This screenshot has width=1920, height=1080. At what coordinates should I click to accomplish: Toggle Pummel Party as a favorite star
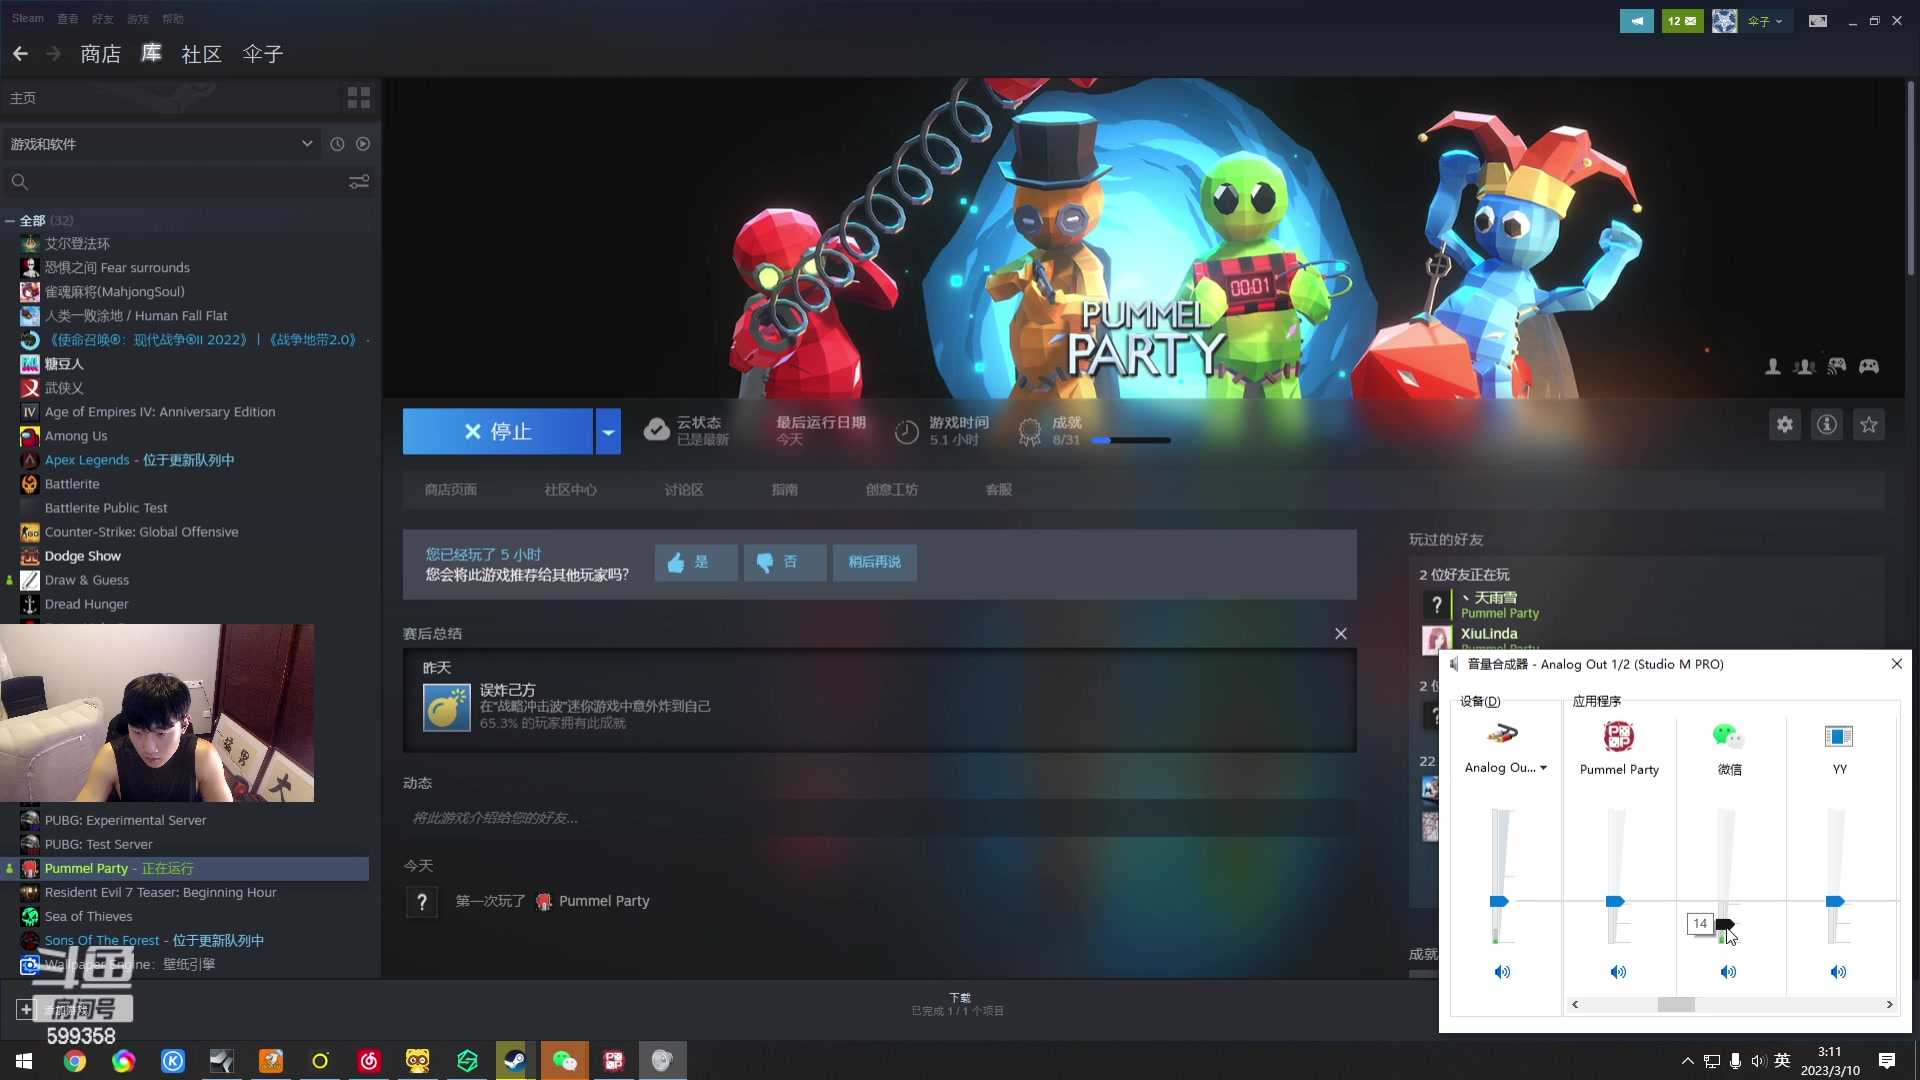coord(1869,425)
